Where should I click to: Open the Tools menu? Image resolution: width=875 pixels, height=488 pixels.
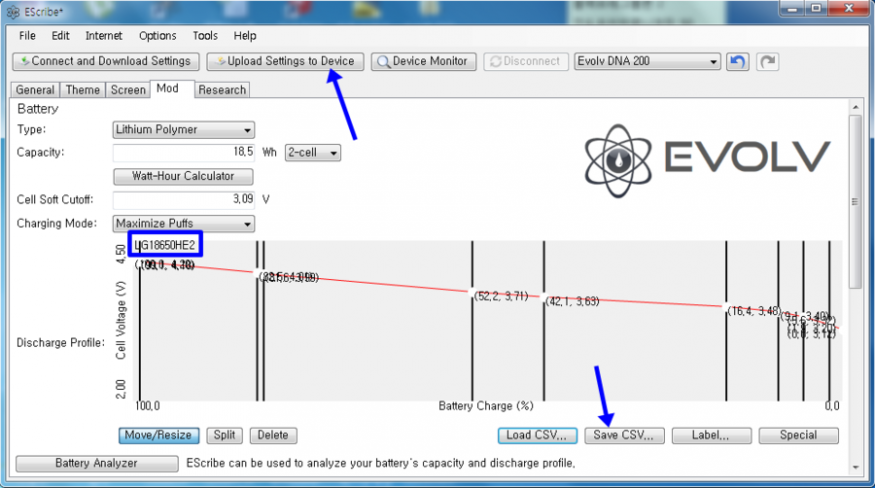[205, 36]
